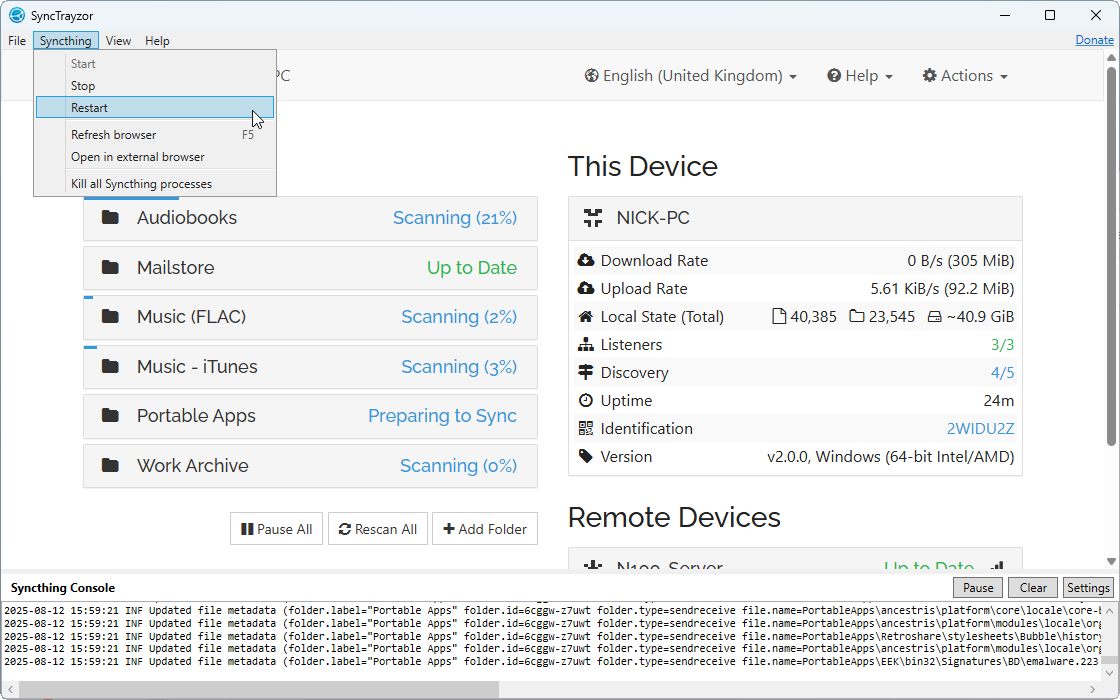The width and height of the screenshot is (1120, 700).
Task: Click the Rescan All button
Action: click(377, 529)
